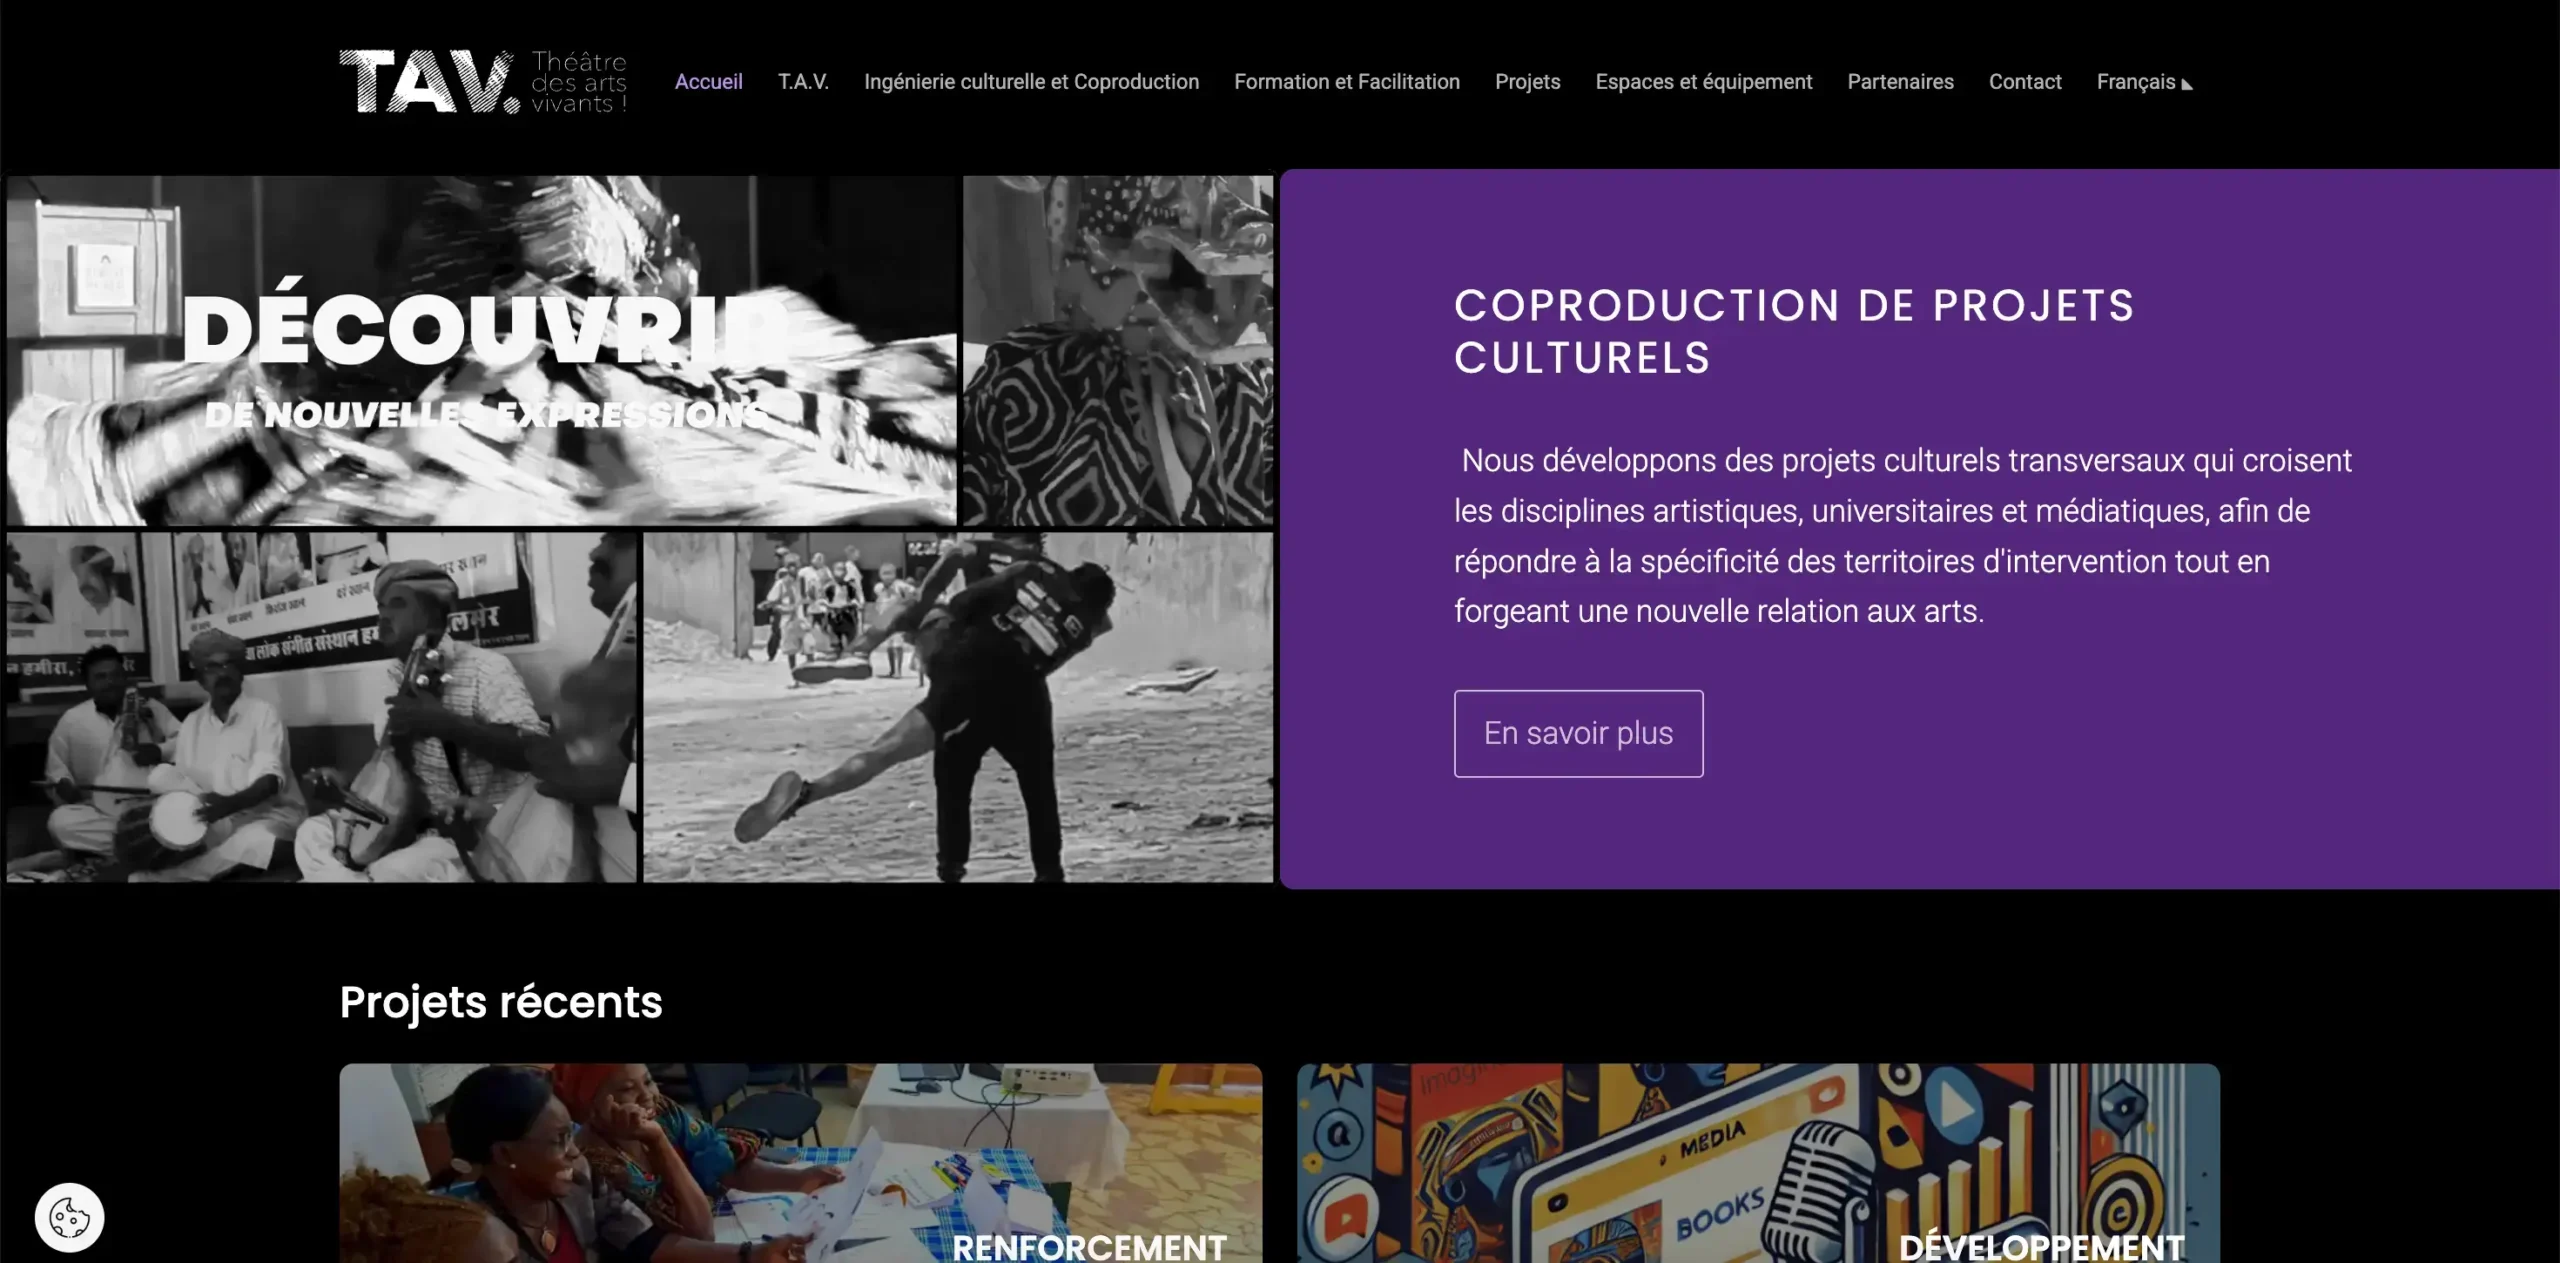Click the Projets récents section heading
The width and height of the screenshot is (2560, 1263).
coord(501,1002)
